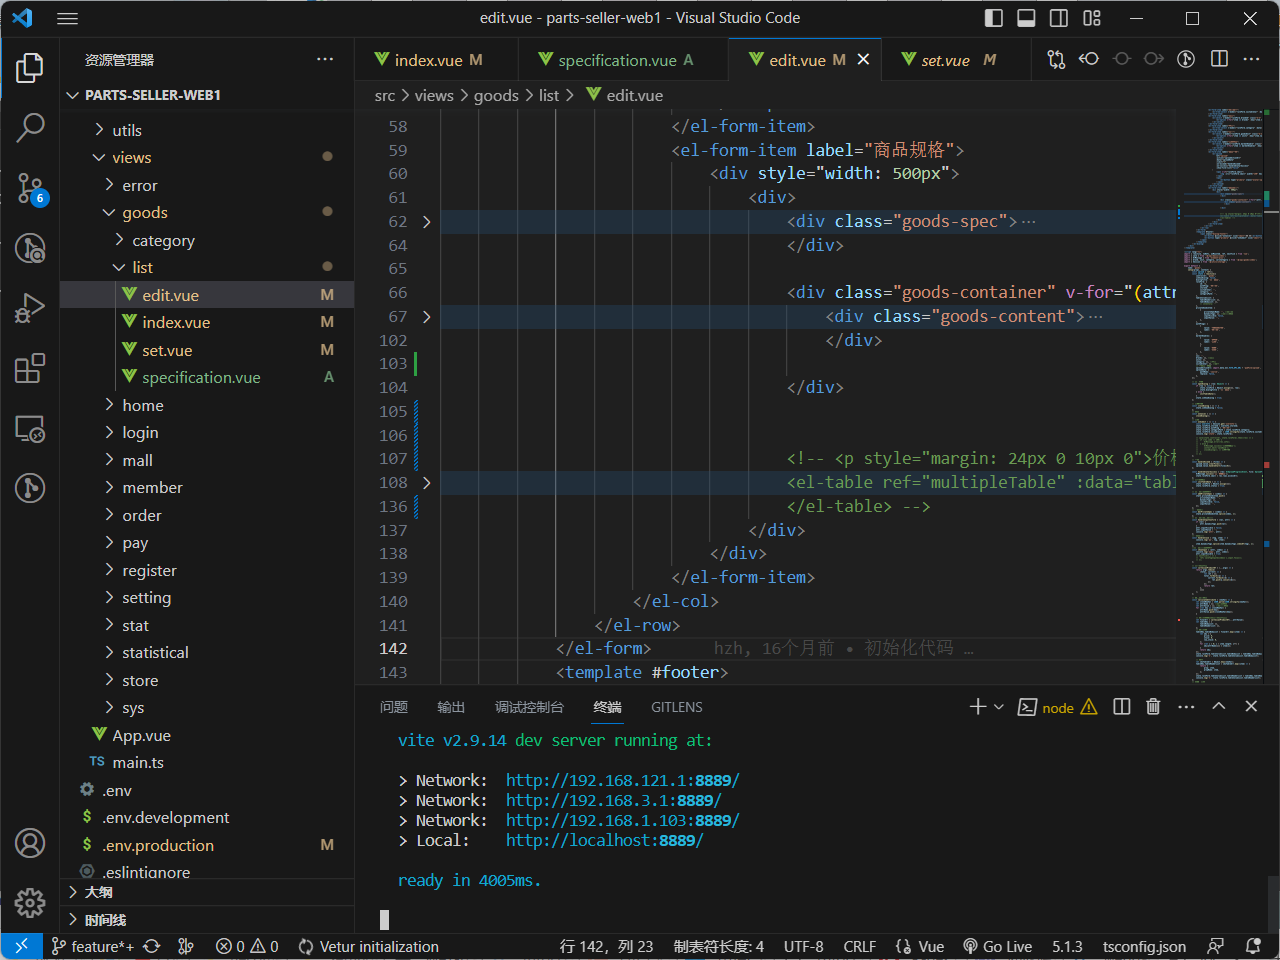Viewport: 1280px width, 960px height.
Task: Open the 输出 panel tab
Action: (451, 707)
